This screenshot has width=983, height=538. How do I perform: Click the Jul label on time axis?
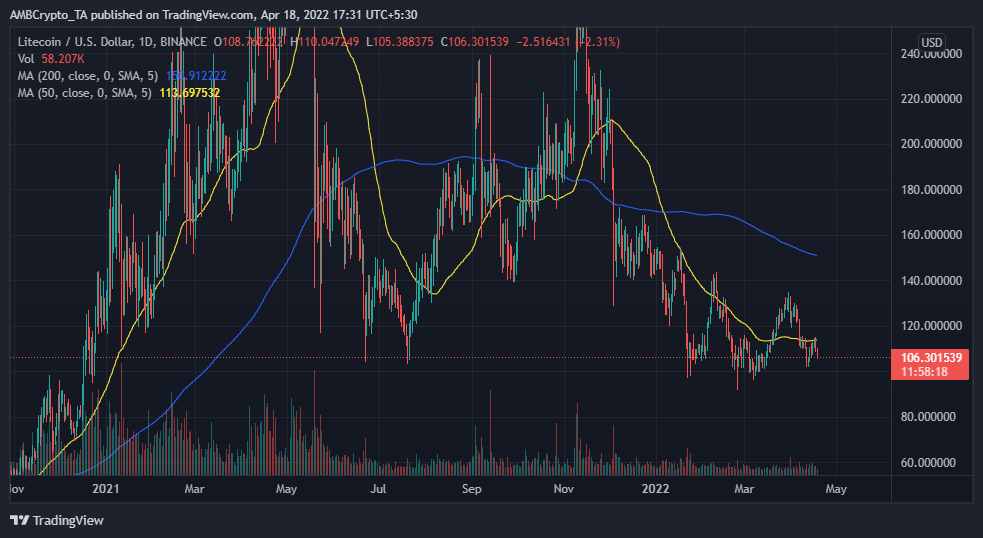(x=379, y=490)
